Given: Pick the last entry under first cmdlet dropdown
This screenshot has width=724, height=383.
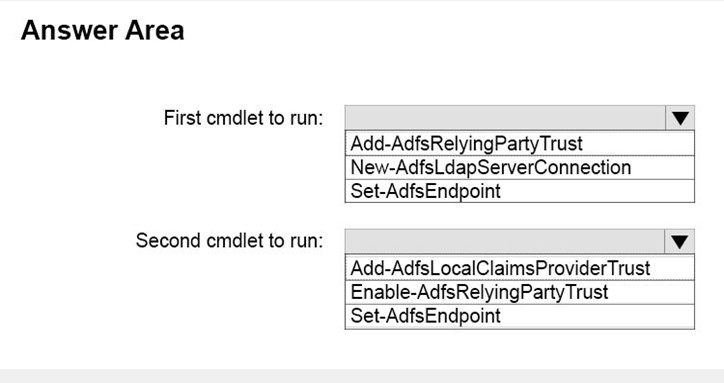Looking at the screenshot, I should click(x=519, y=191).
